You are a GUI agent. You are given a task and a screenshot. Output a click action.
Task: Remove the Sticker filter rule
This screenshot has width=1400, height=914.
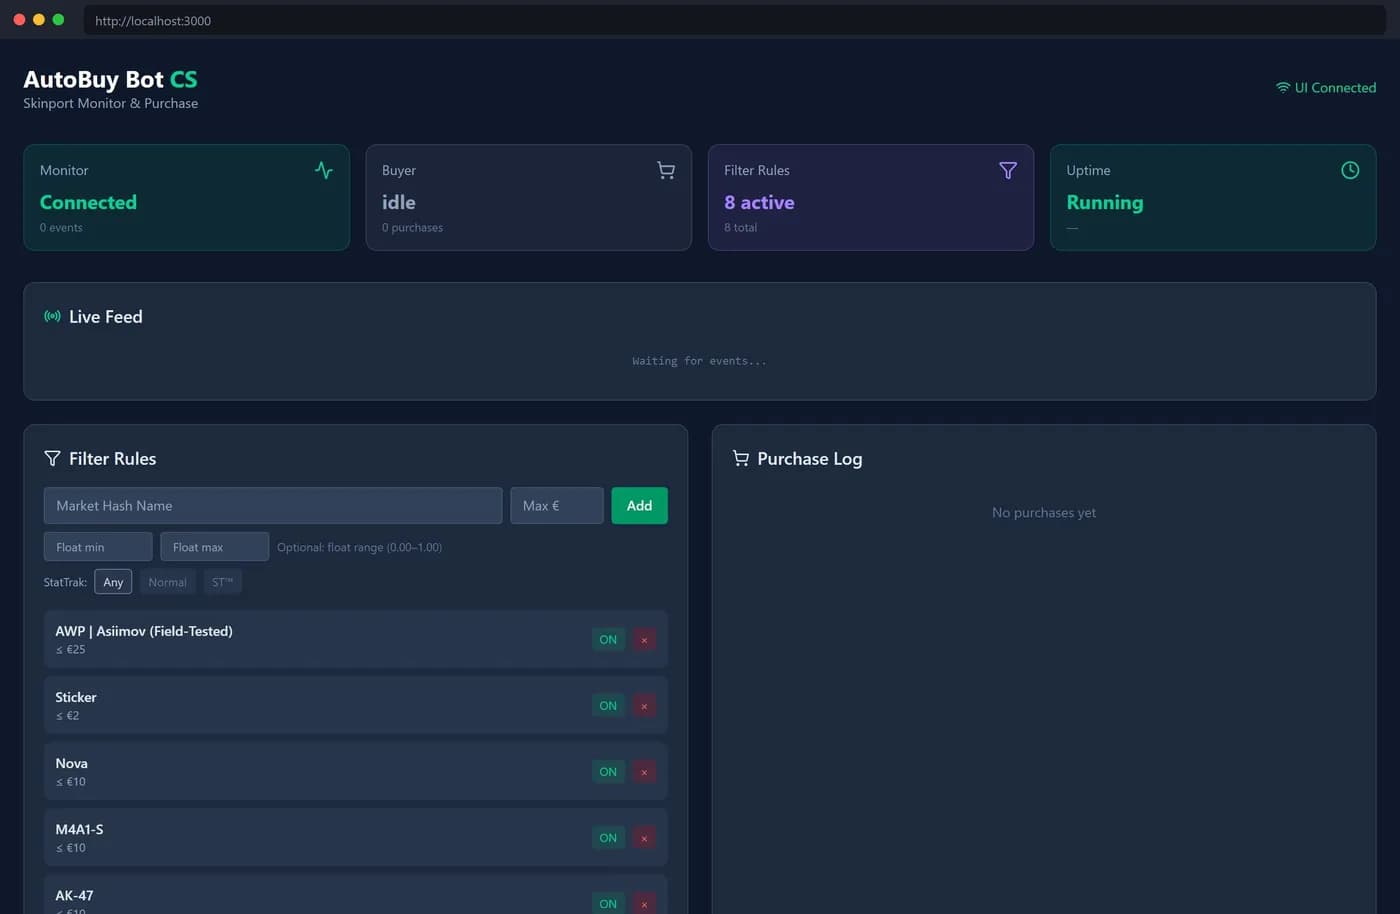pos(644,705)
